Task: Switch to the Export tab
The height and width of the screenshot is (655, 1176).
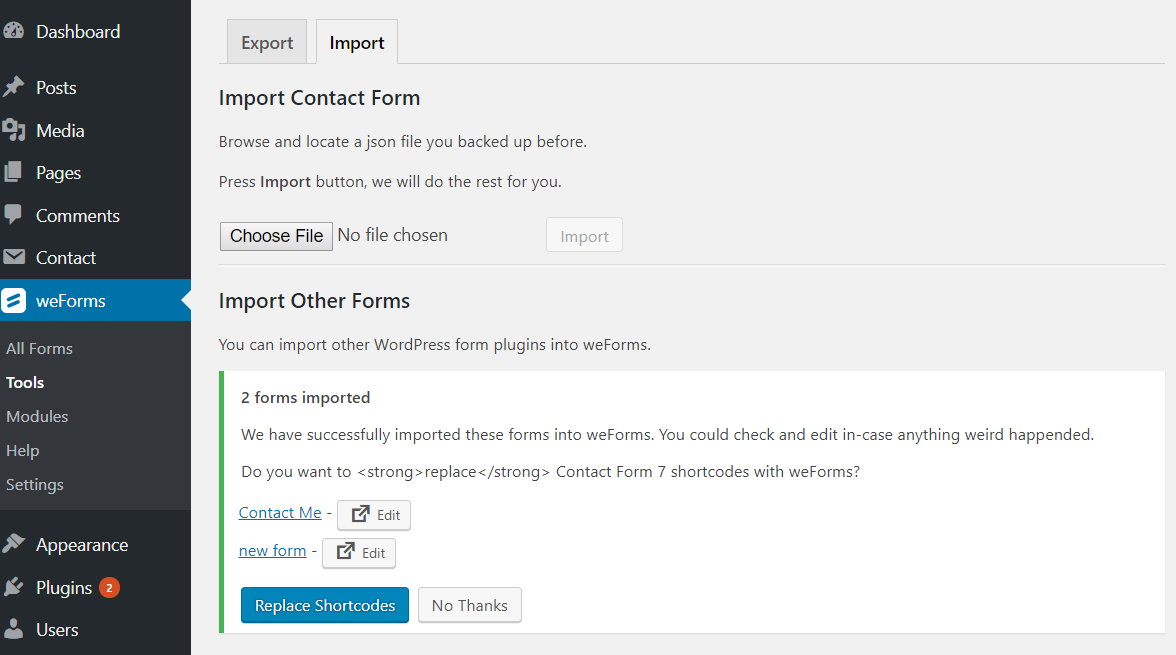Action: click(x=267, y=43)
